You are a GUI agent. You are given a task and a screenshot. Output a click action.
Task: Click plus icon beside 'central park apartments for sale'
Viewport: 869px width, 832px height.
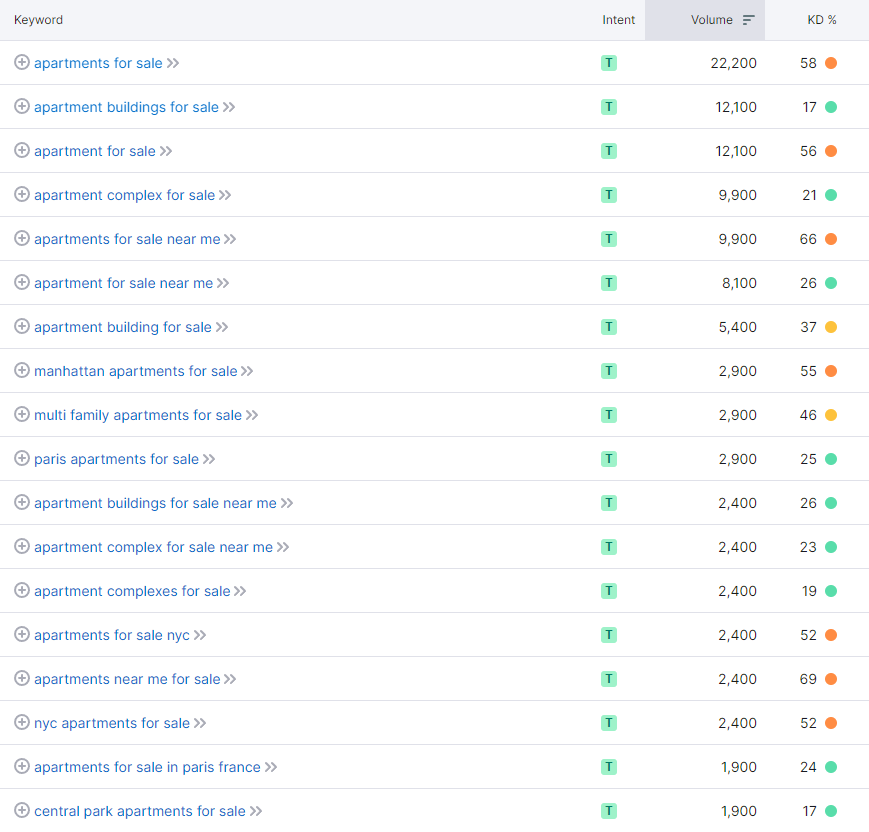click(22, 810)
